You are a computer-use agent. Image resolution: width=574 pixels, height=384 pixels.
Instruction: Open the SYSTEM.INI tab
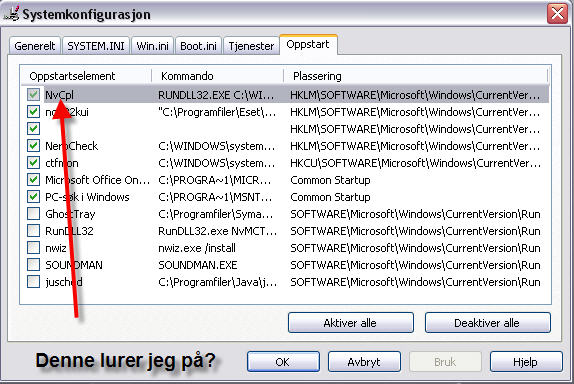96,46
